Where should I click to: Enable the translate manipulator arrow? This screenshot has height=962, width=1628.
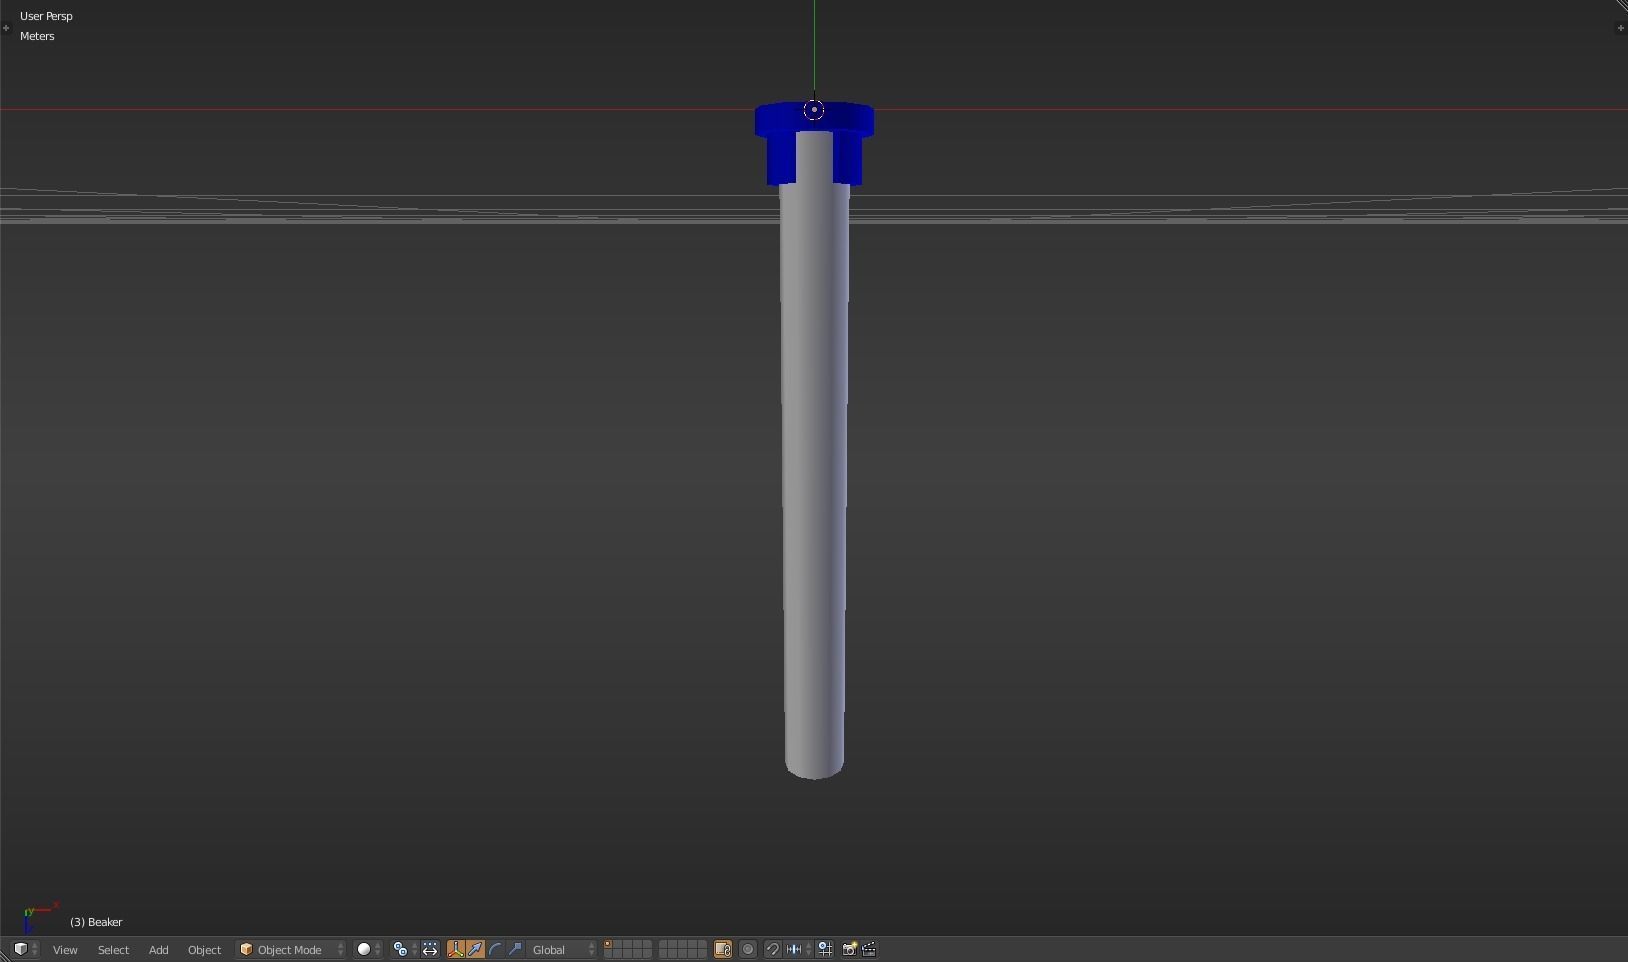475,949
